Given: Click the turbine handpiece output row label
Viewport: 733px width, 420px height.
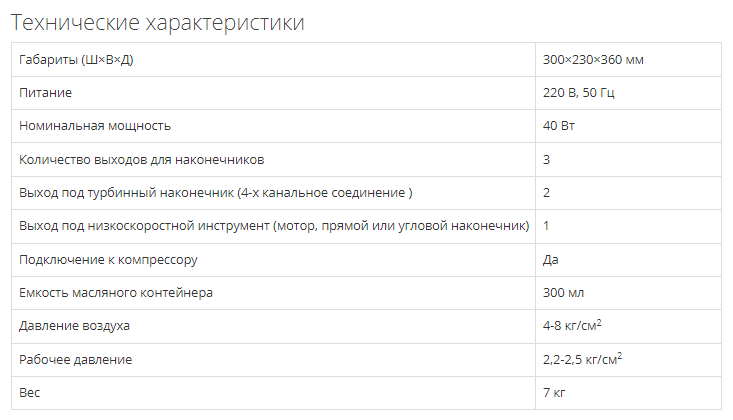Looking at the screenshot, I should click(216, 192).
